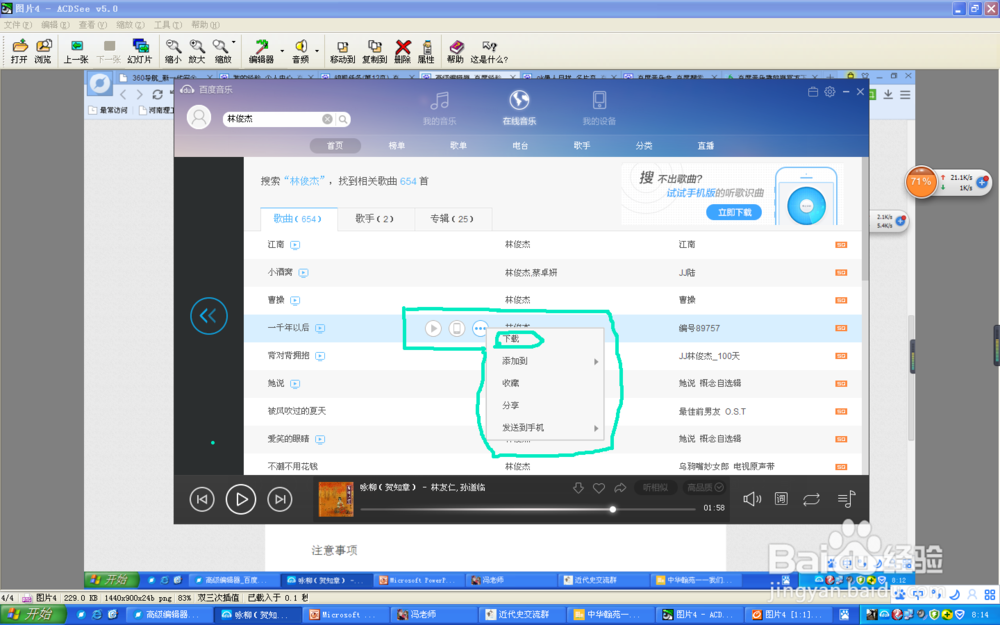Clear the 林俊杰 search text with the X

(x=327, y=119)
